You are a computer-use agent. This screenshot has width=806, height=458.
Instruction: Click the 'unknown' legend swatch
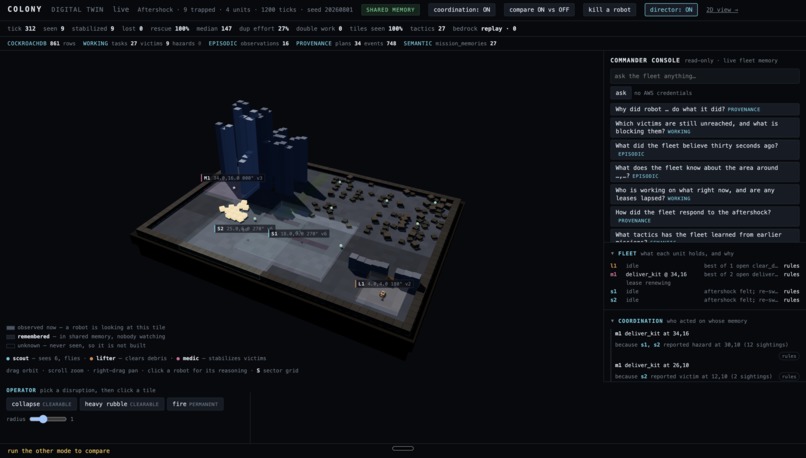(10, 346)
